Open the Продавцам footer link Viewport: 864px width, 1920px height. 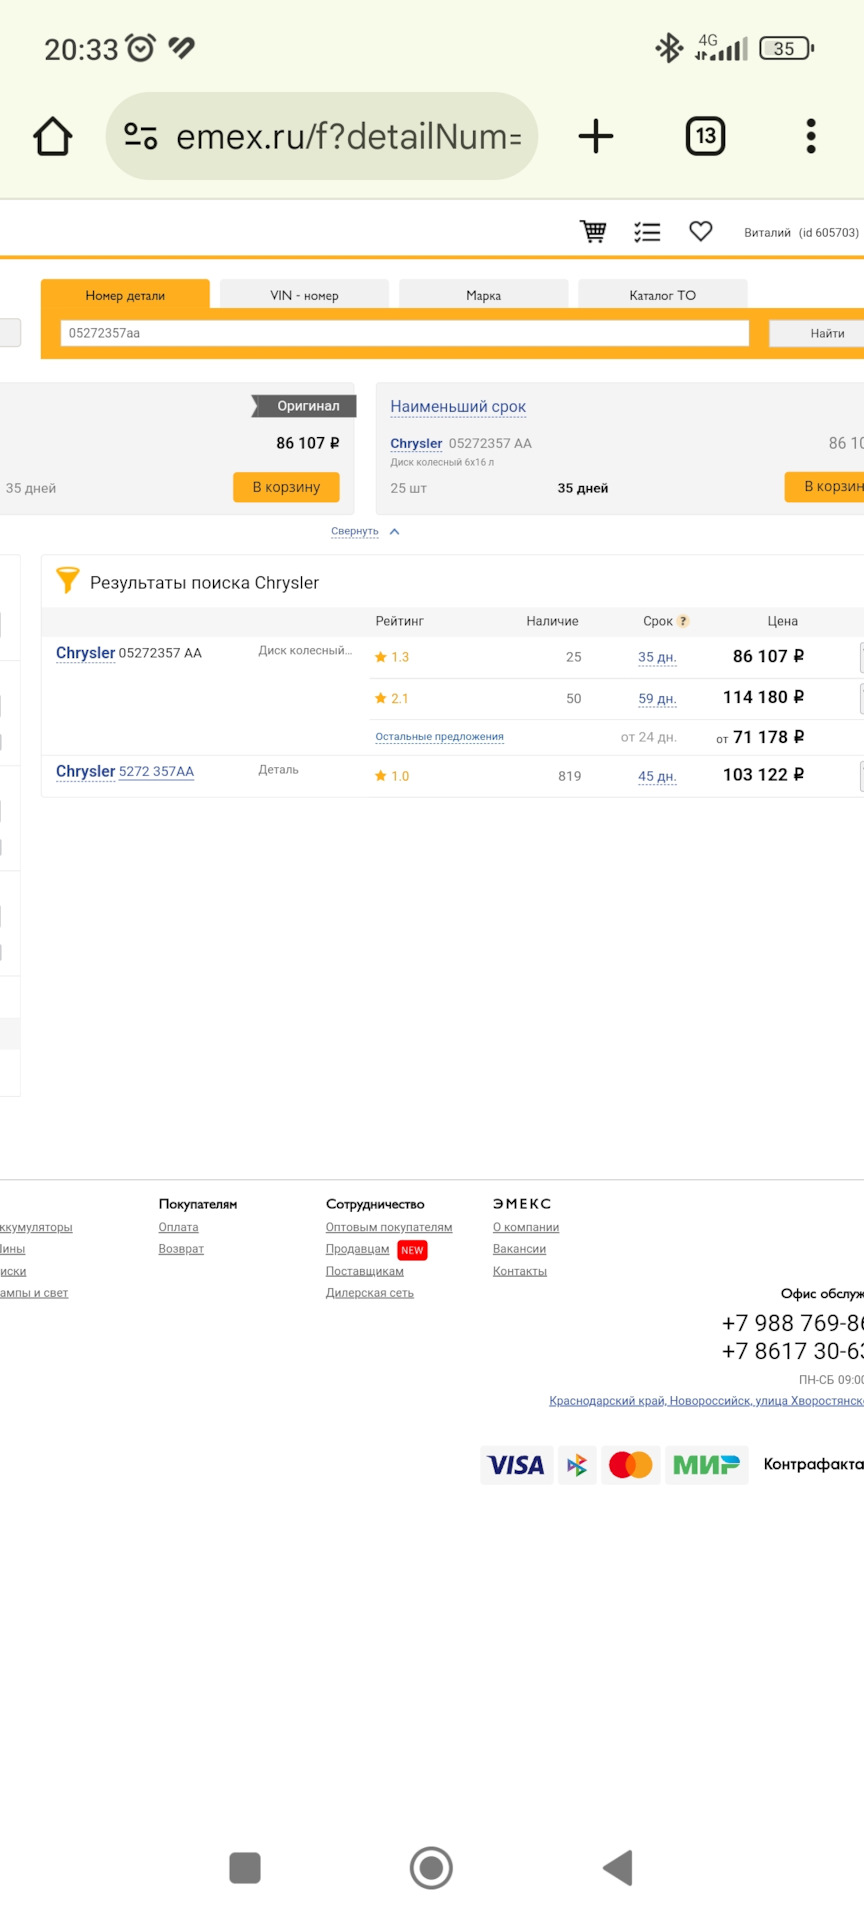[x=357, y=1249]
